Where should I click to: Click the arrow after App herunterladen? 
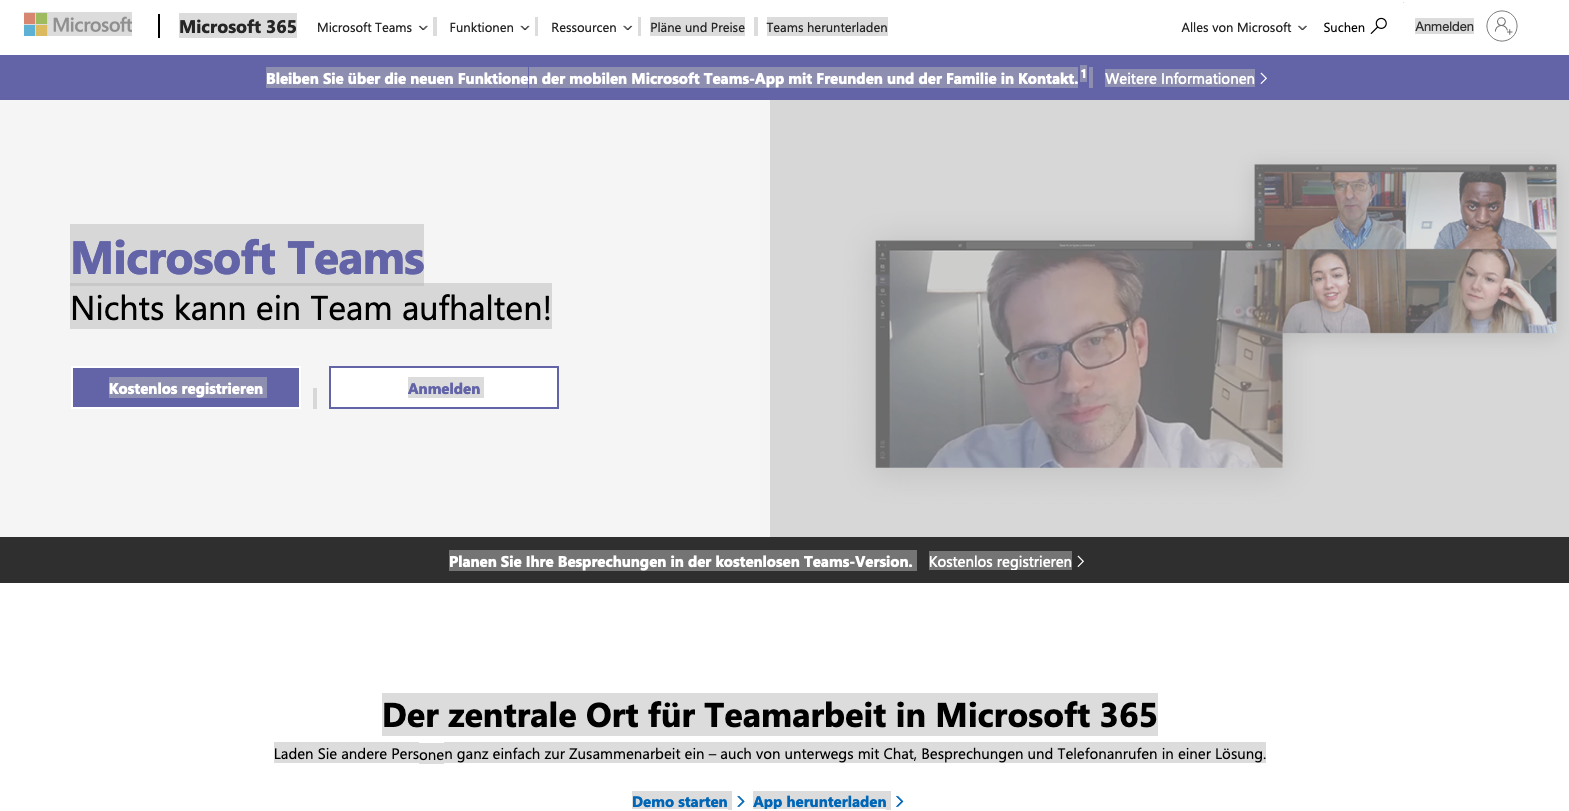[x=899, y=802]
